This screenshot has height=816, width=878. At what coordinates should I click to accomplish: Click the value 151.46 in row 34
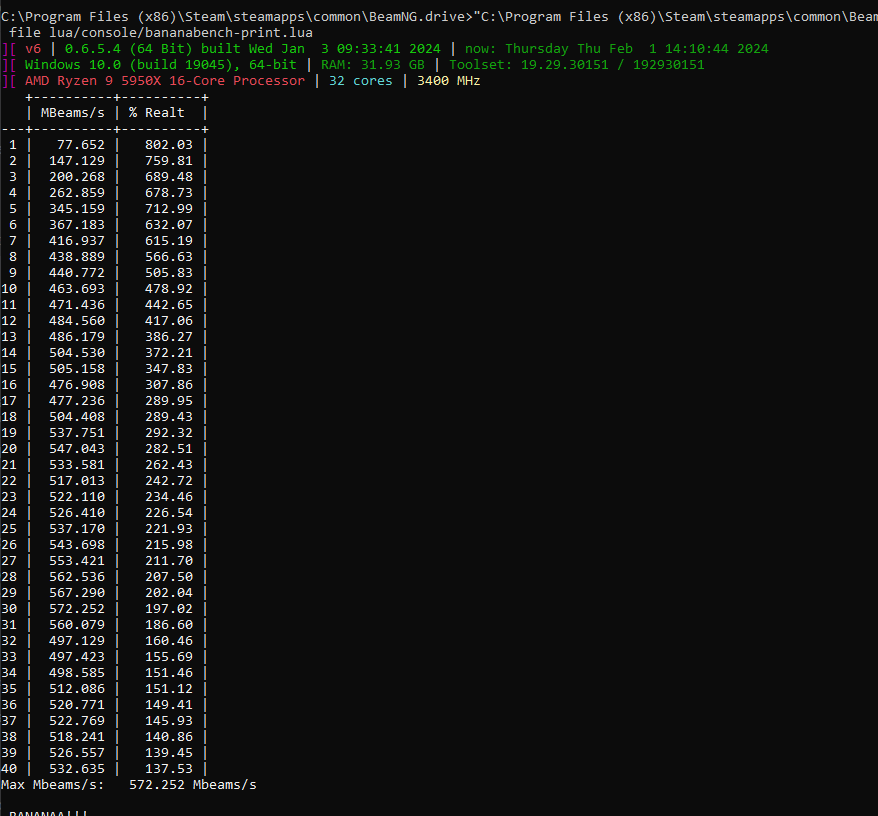pos(169,673)
